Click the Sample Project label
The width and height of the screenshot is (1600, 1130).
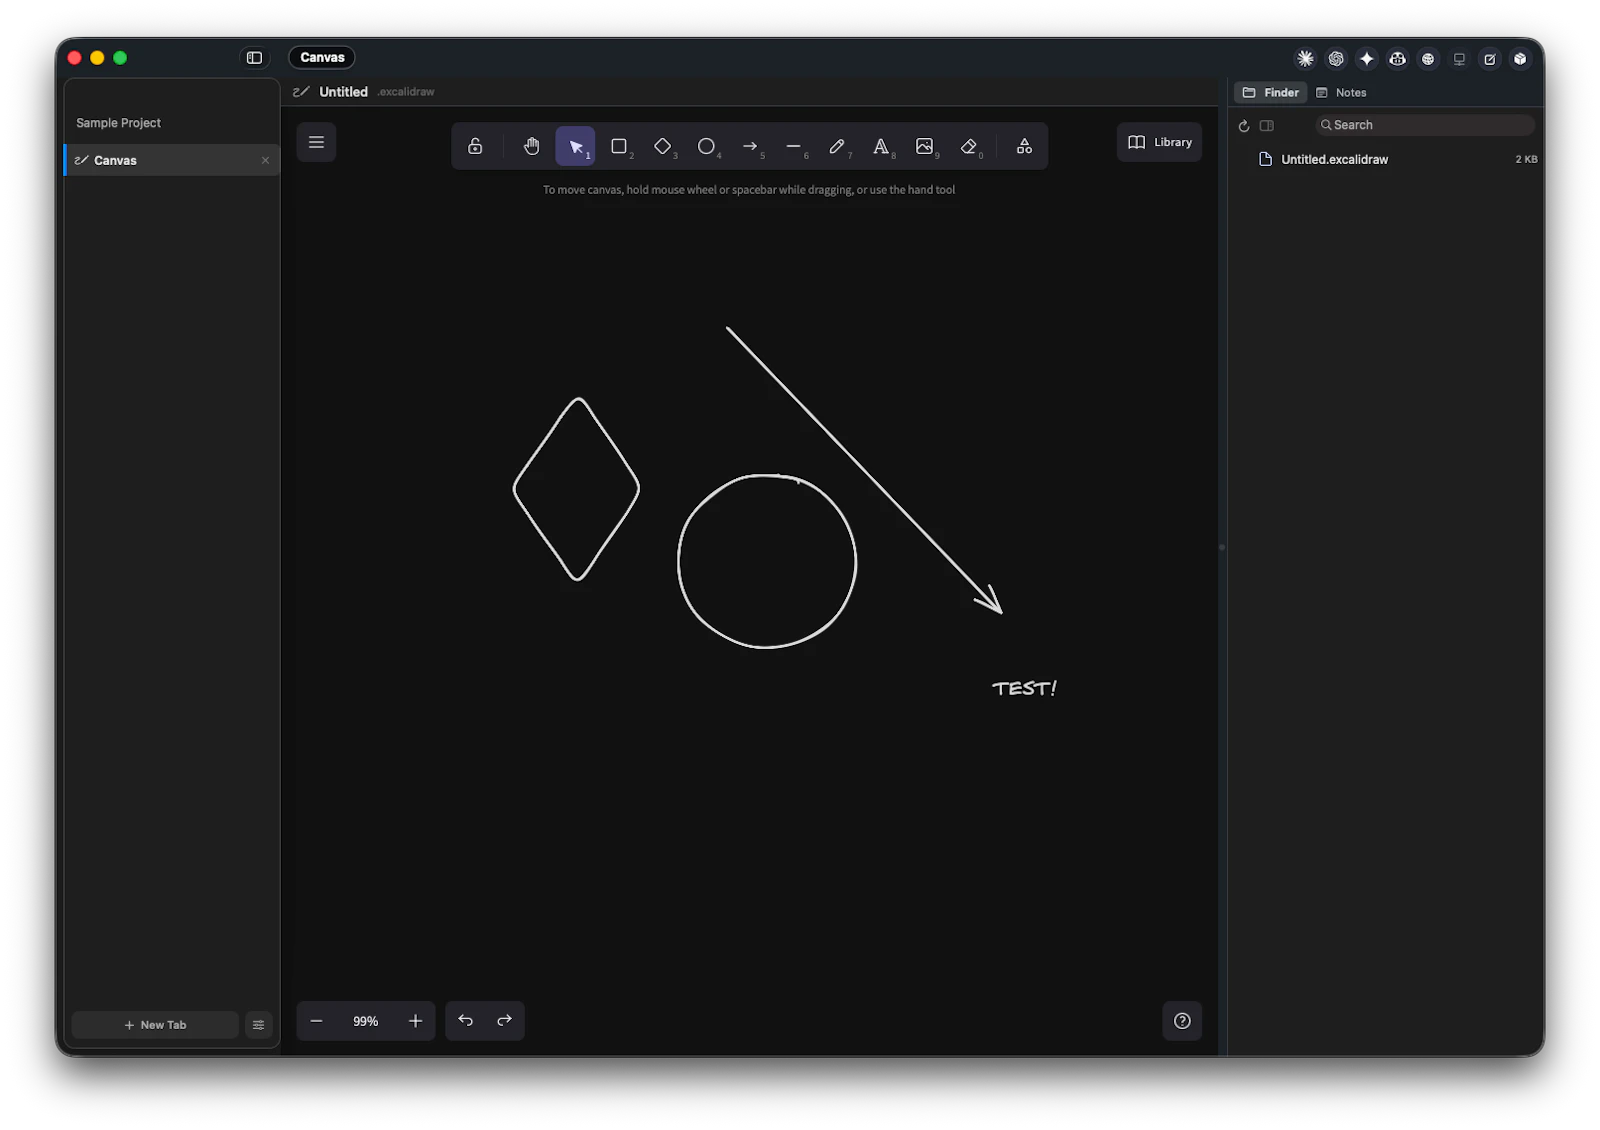118,123
